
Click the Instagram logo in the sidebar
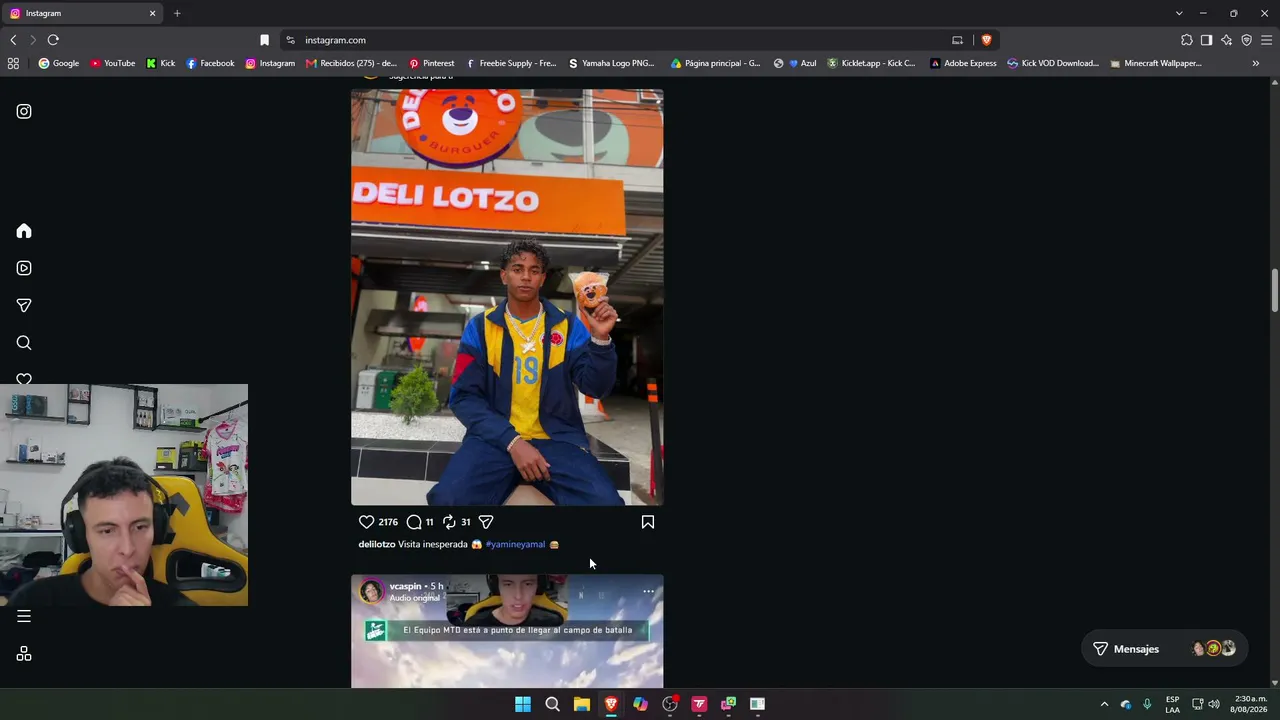[24, 111]
